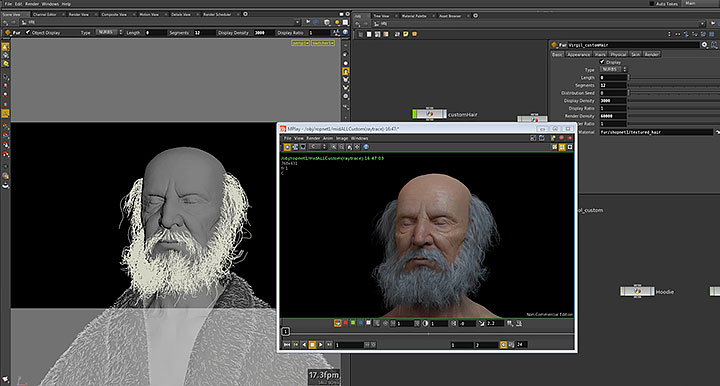Switch to the Details View tab
Image resolution: width=720 pixels, height=386 pixels.
(180, 14)
